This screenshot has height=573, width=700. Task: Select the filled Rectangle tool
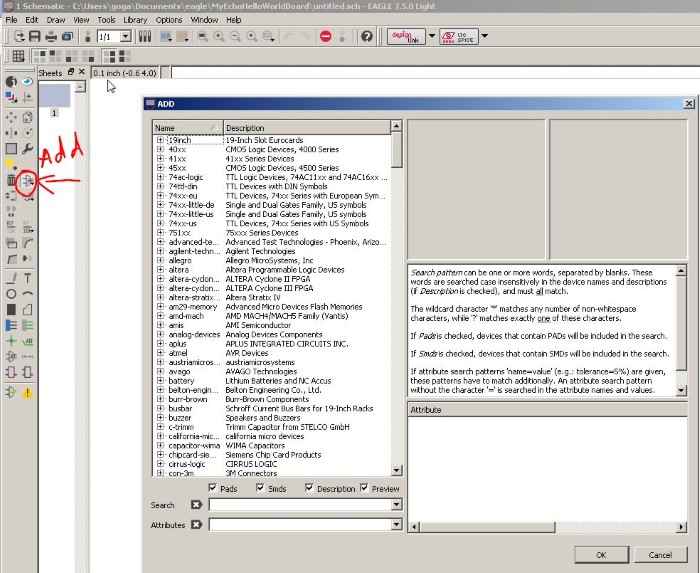tap(11, 309)
